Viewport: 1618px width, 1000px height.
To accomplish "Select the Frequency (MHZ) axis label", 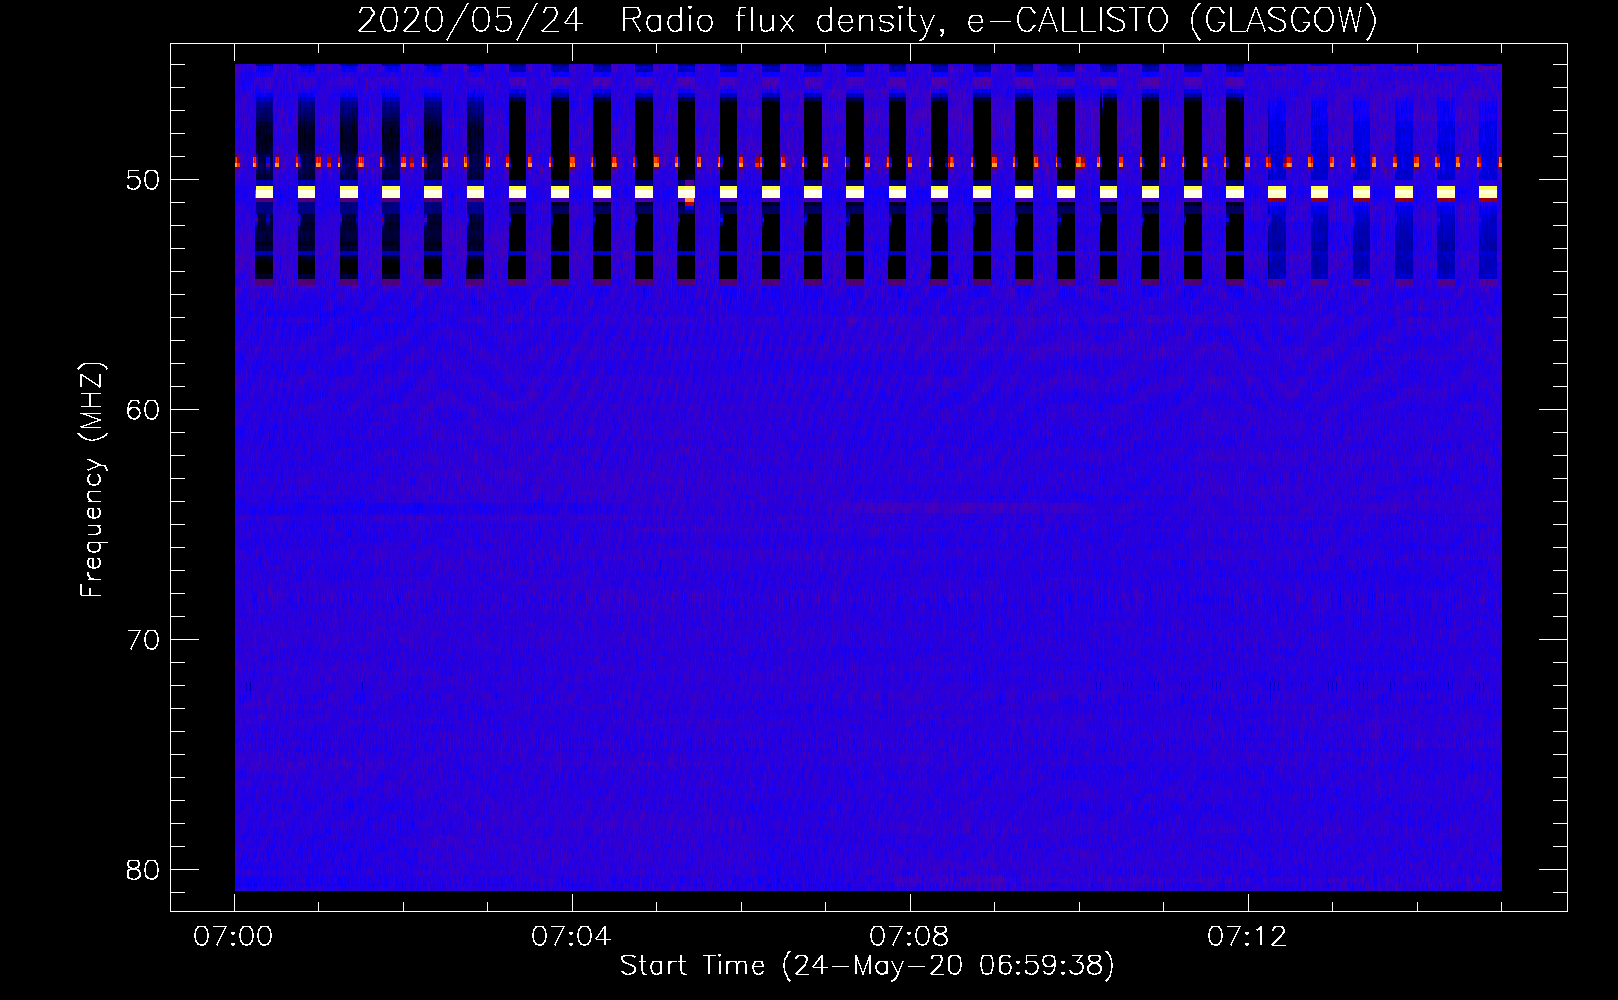I will (92, 480).
